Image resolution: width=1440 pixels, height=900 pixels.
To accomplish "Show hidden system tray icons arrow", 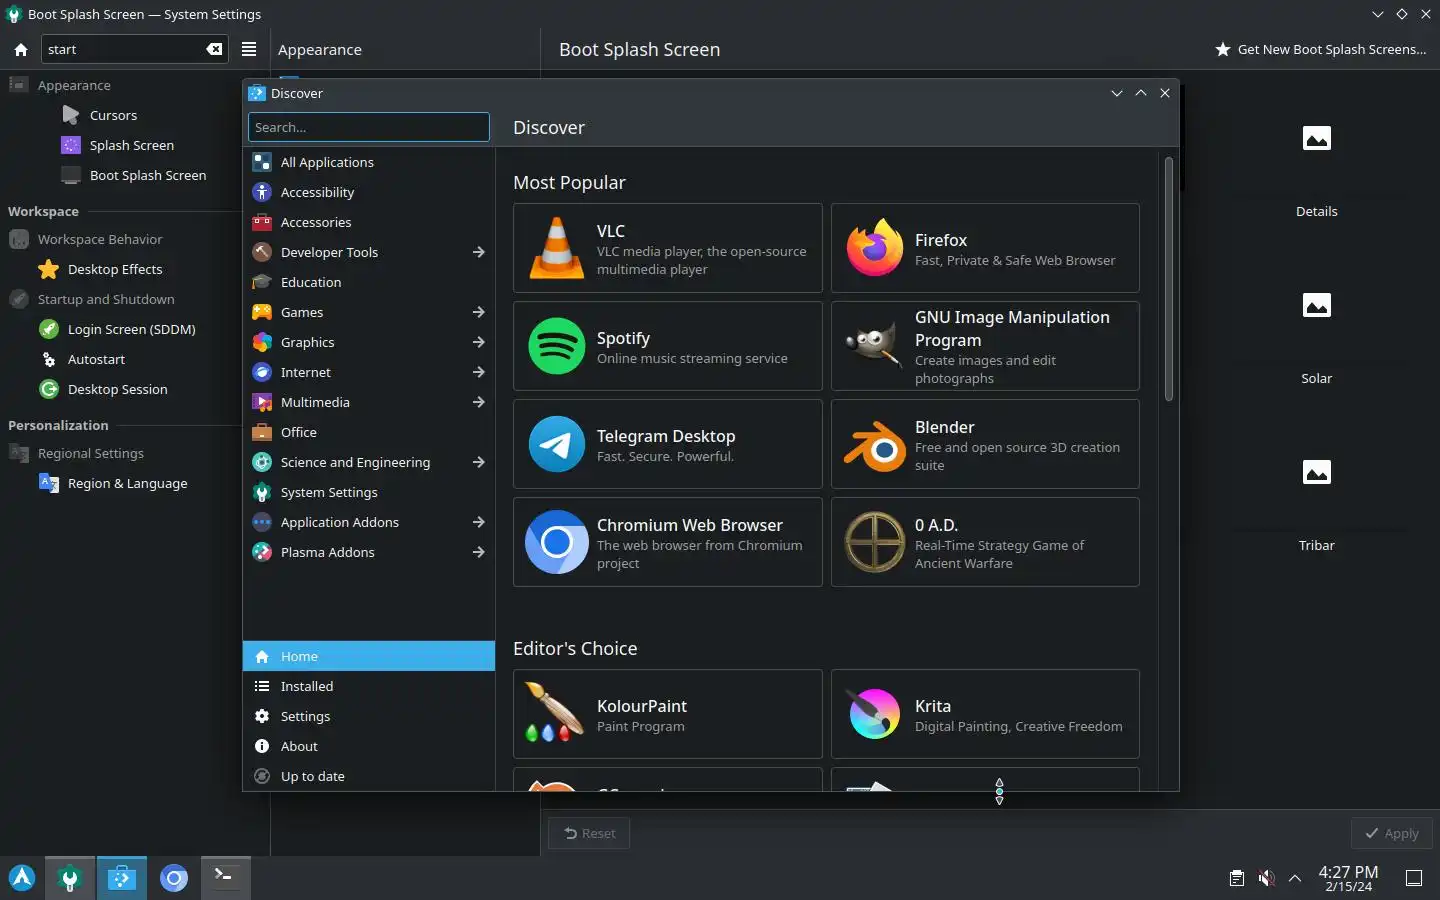I will (x=1295, y=878).
